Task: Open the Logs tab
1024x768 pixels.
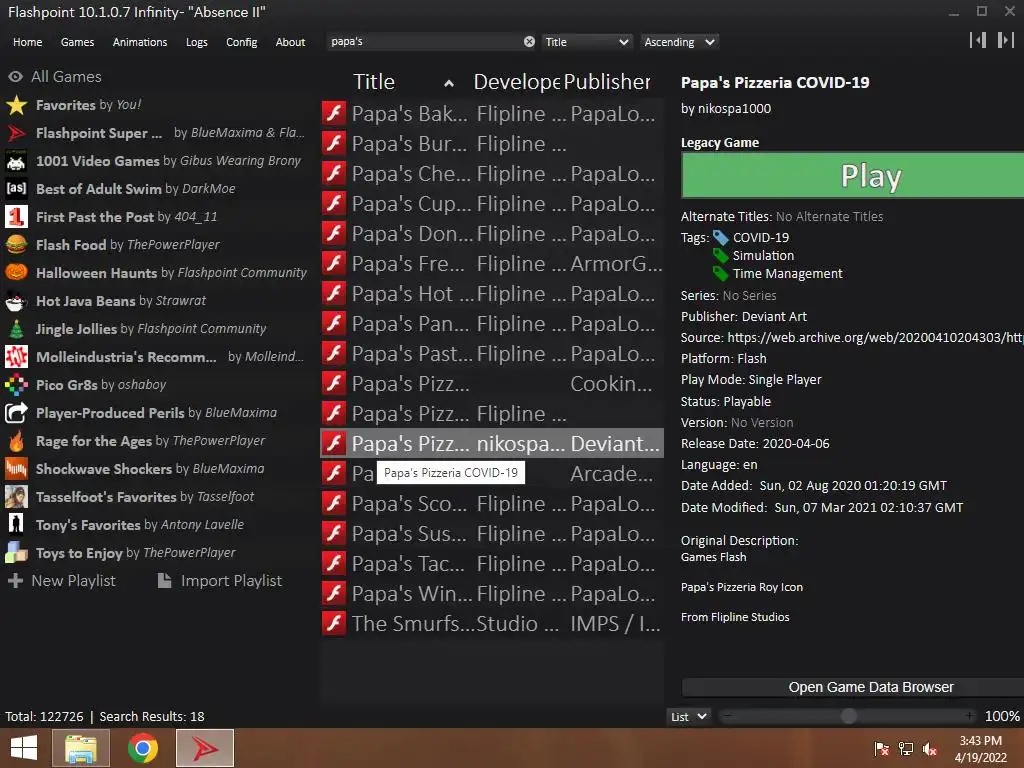Action: click(197, 42)
